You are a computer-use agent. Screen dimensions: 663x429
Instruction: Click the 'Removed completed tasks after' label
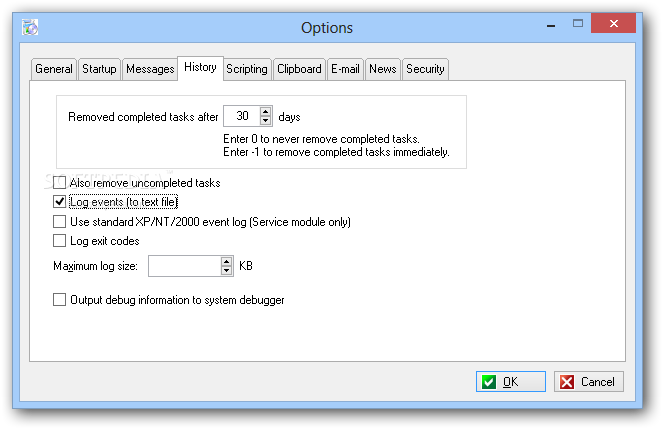[x=143, y=117]
